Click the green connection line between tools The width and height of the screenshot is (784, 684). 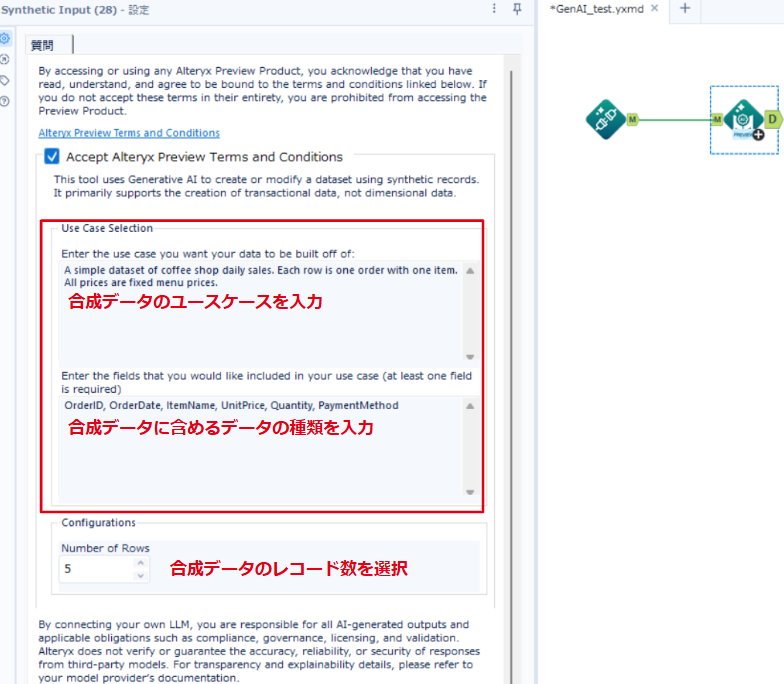(675, 120)
